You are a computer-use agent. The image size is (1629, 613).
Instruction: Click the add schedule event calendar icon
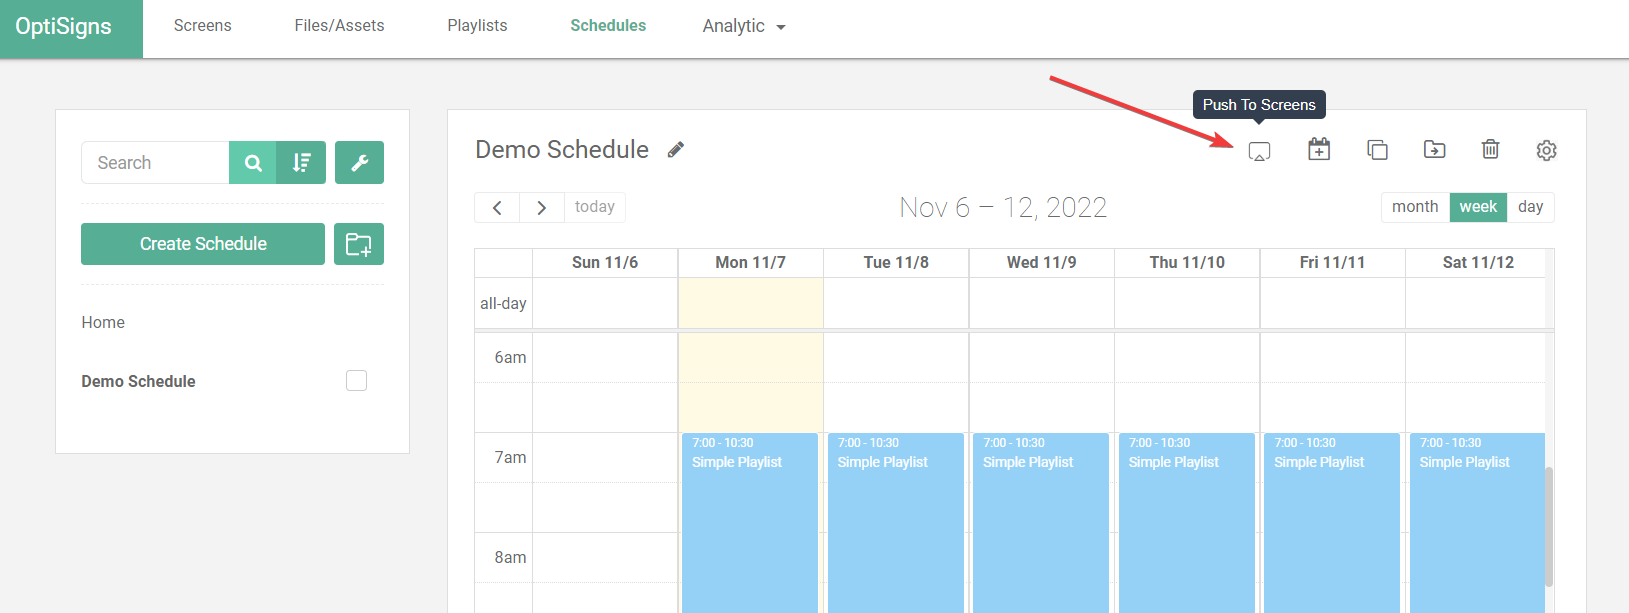pos(1319,149)
